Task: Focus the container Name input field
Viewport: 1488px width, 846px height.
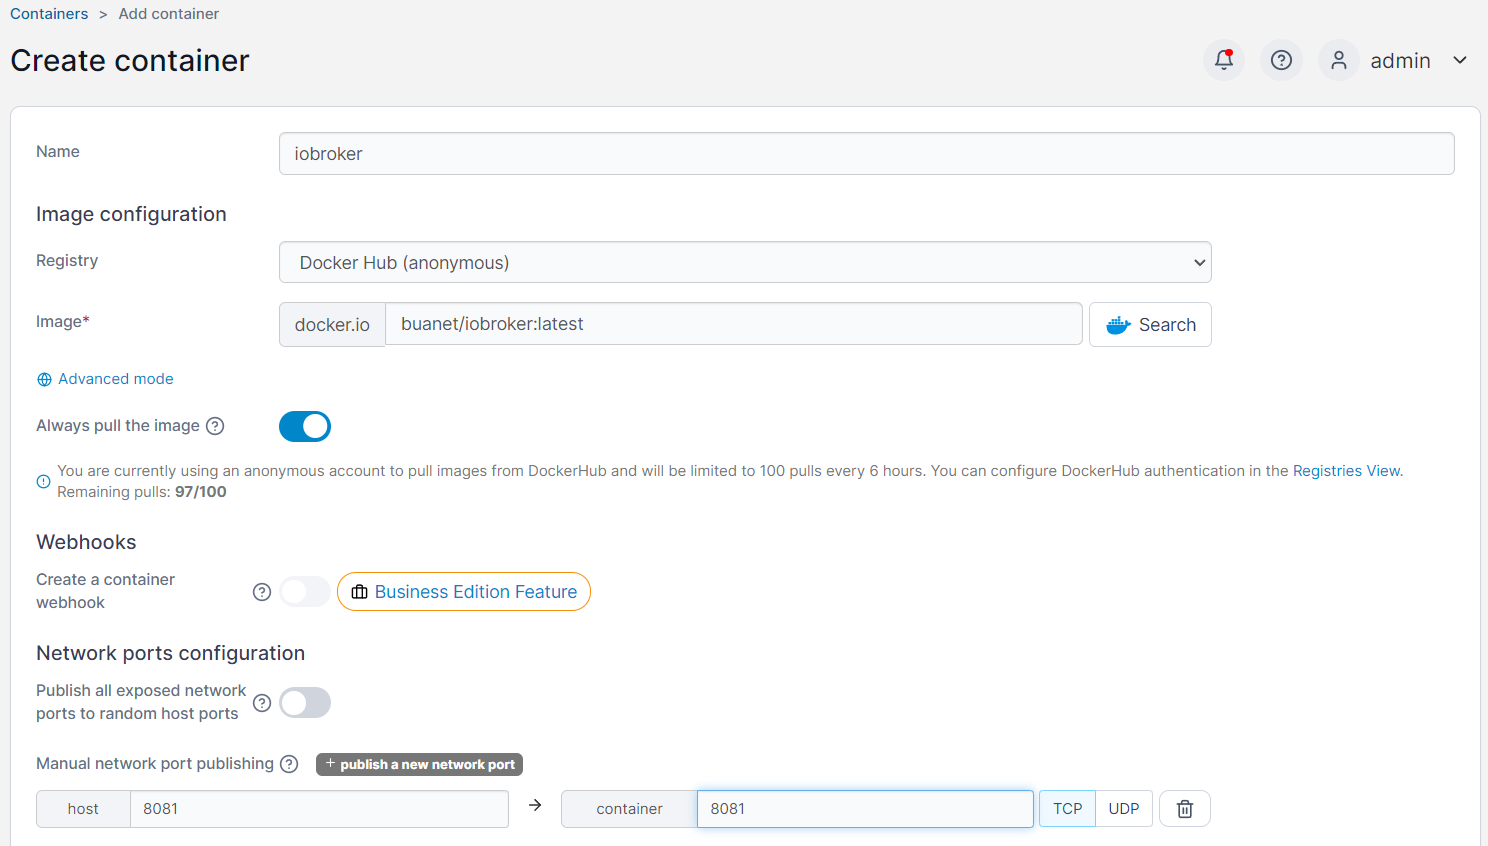Action: click(x=866, y=154)
